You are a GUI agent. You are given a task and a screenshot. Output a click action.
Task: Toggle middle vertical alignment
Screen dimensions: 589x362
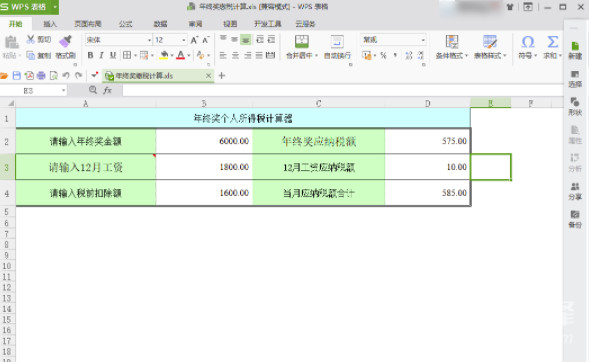(x=234, y=39)
